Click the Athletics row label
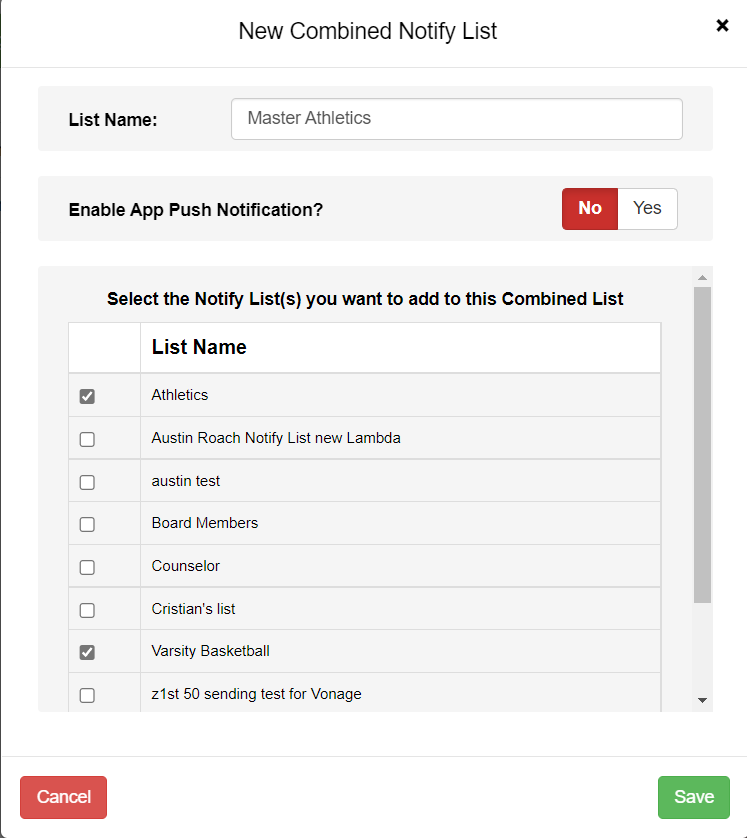747x838 pixels. (180, 395)
